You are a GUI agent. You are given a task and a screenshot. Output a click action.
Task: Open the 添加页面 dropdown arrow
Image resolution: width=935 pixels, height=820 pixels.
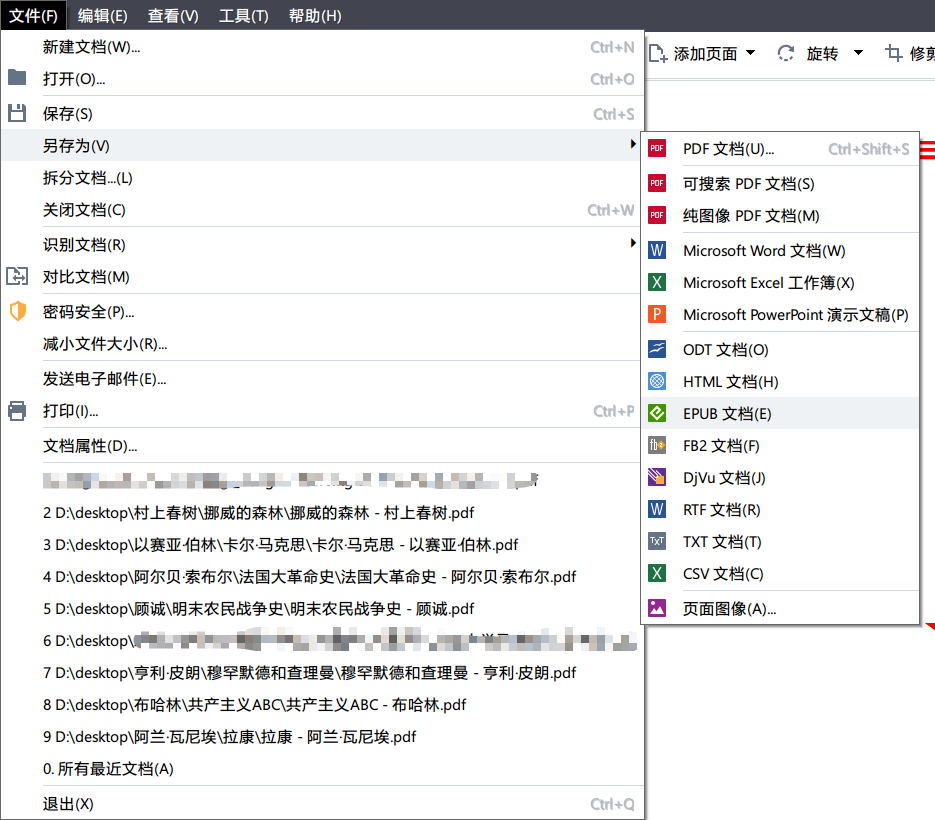(751, 53)
